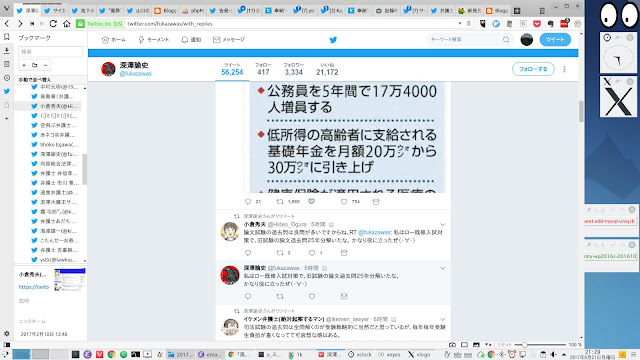This screenshot has height=360, width=640.
Task: Click the capture page camera icon
Action: pyautogui.click(x=452, y=345)
